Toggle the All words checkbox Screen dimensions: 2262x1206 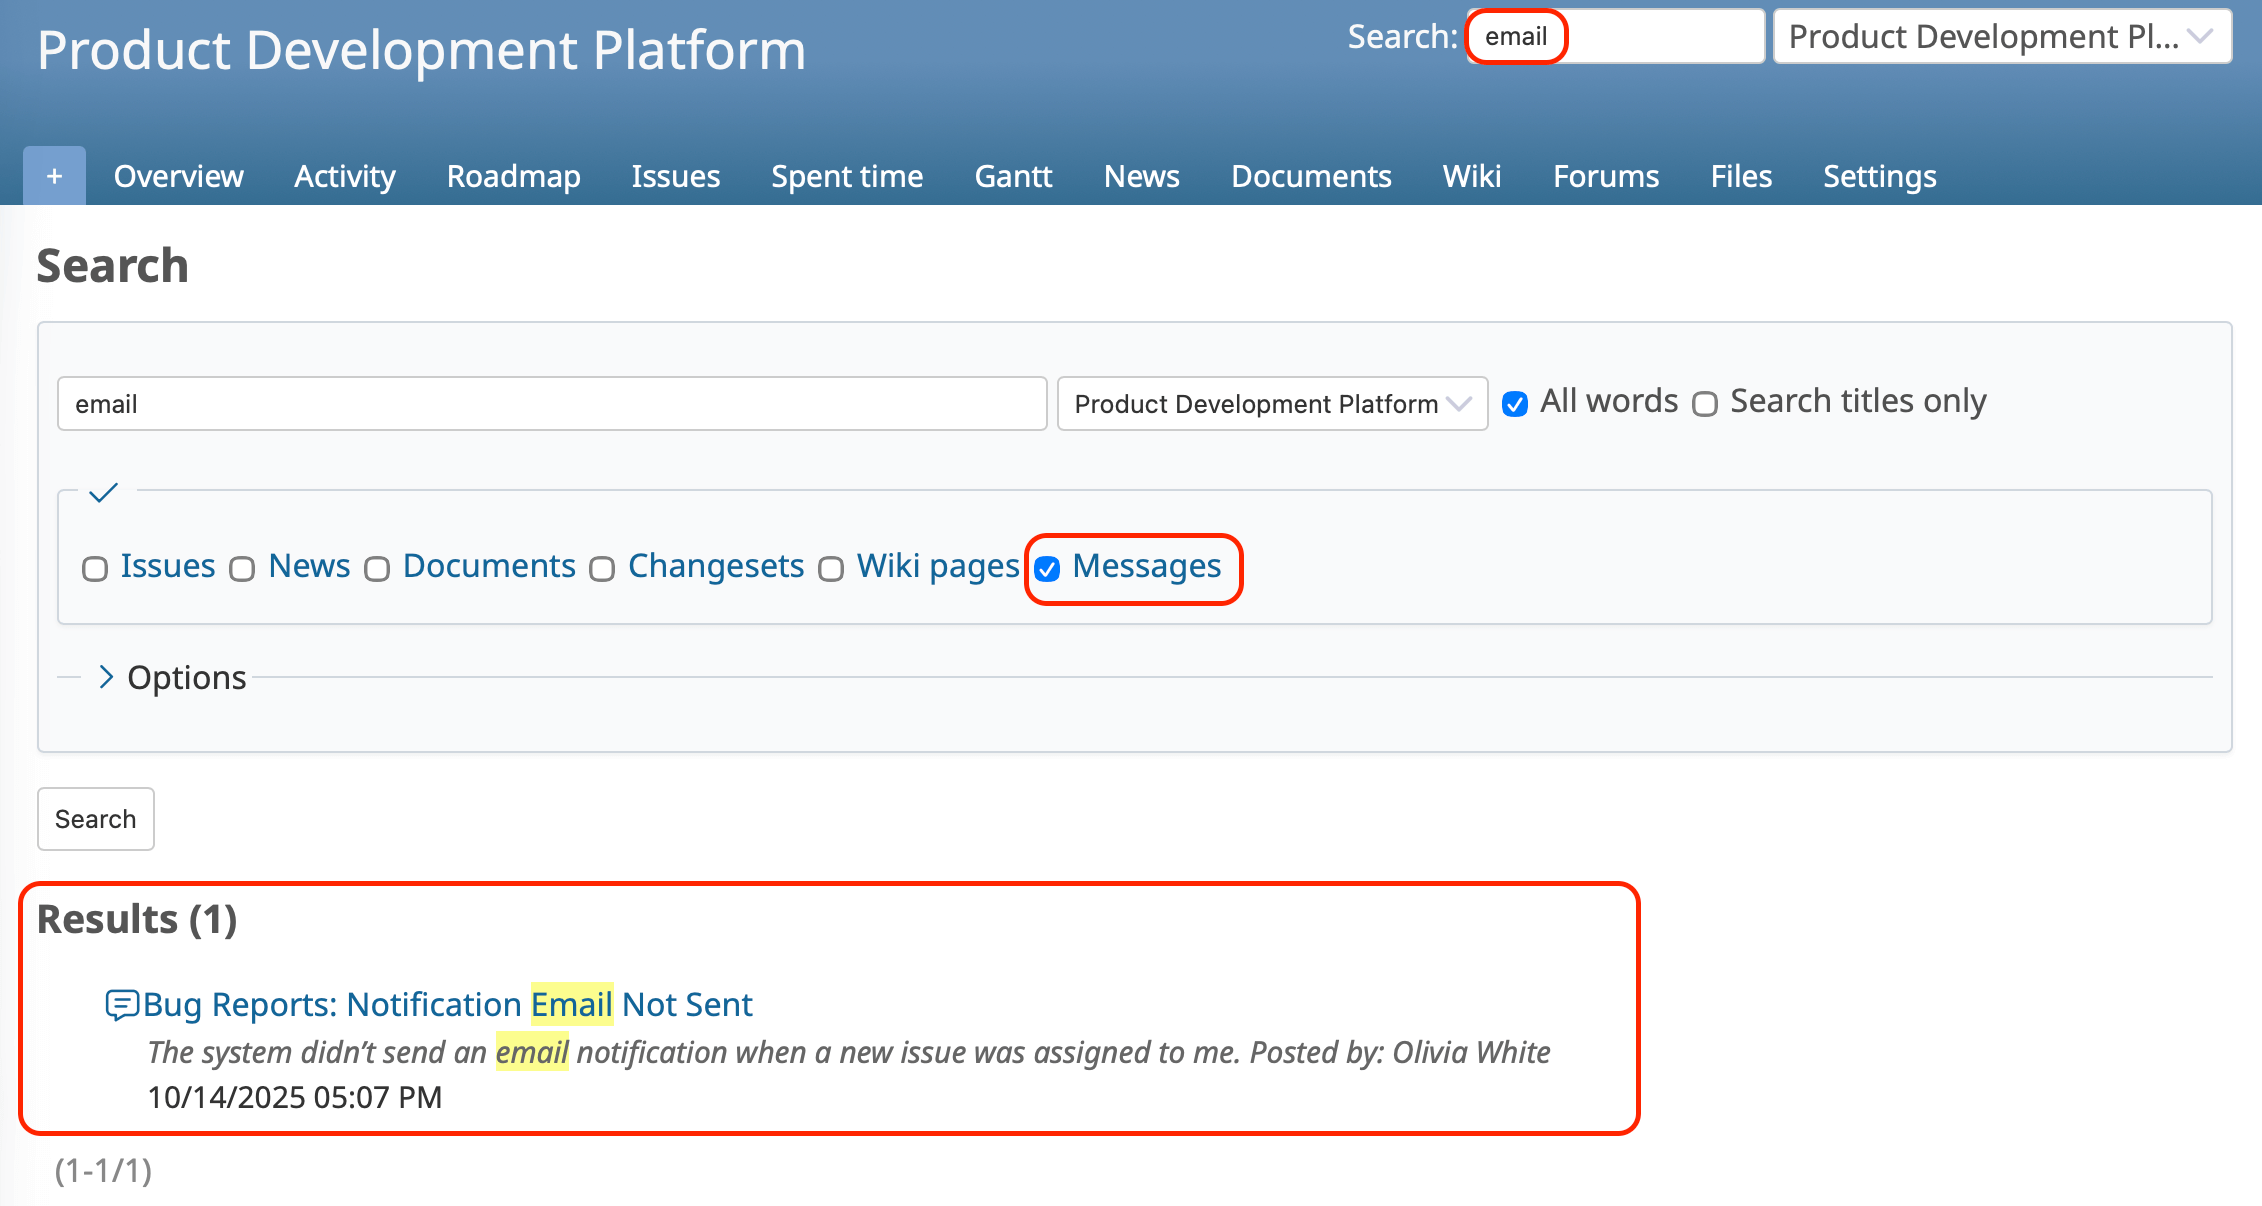[1515, 404]
